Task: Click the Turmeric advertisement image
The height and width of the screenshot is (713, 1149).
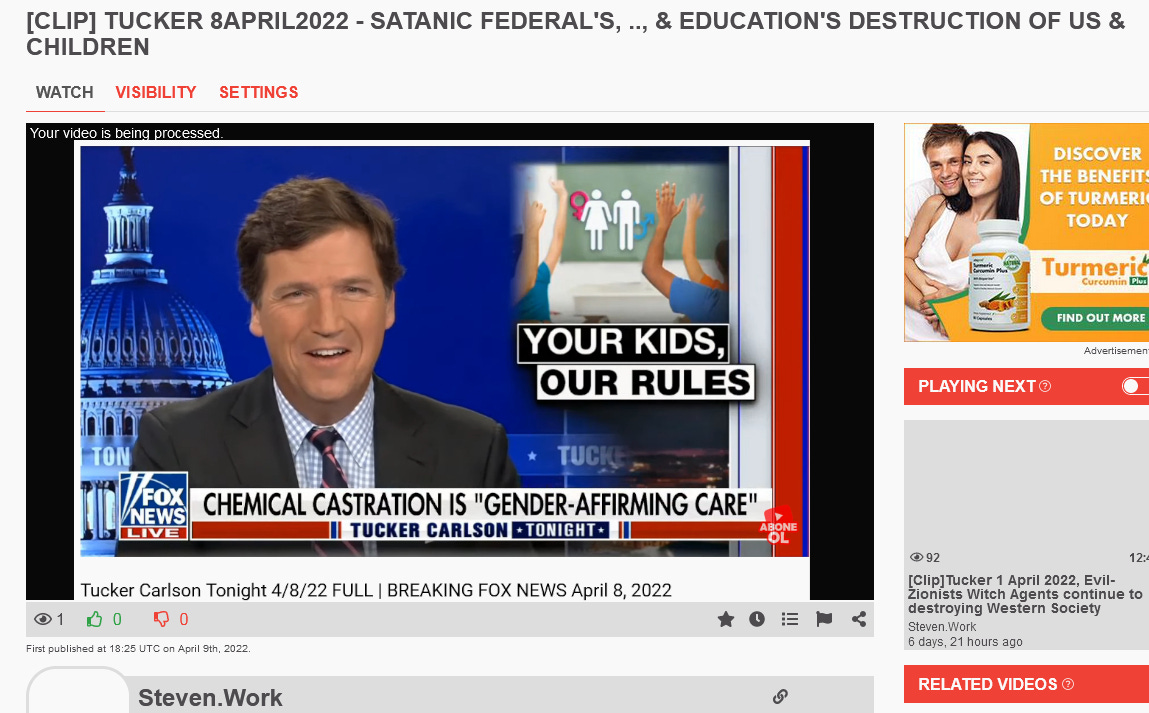Action: (1027, 232)
